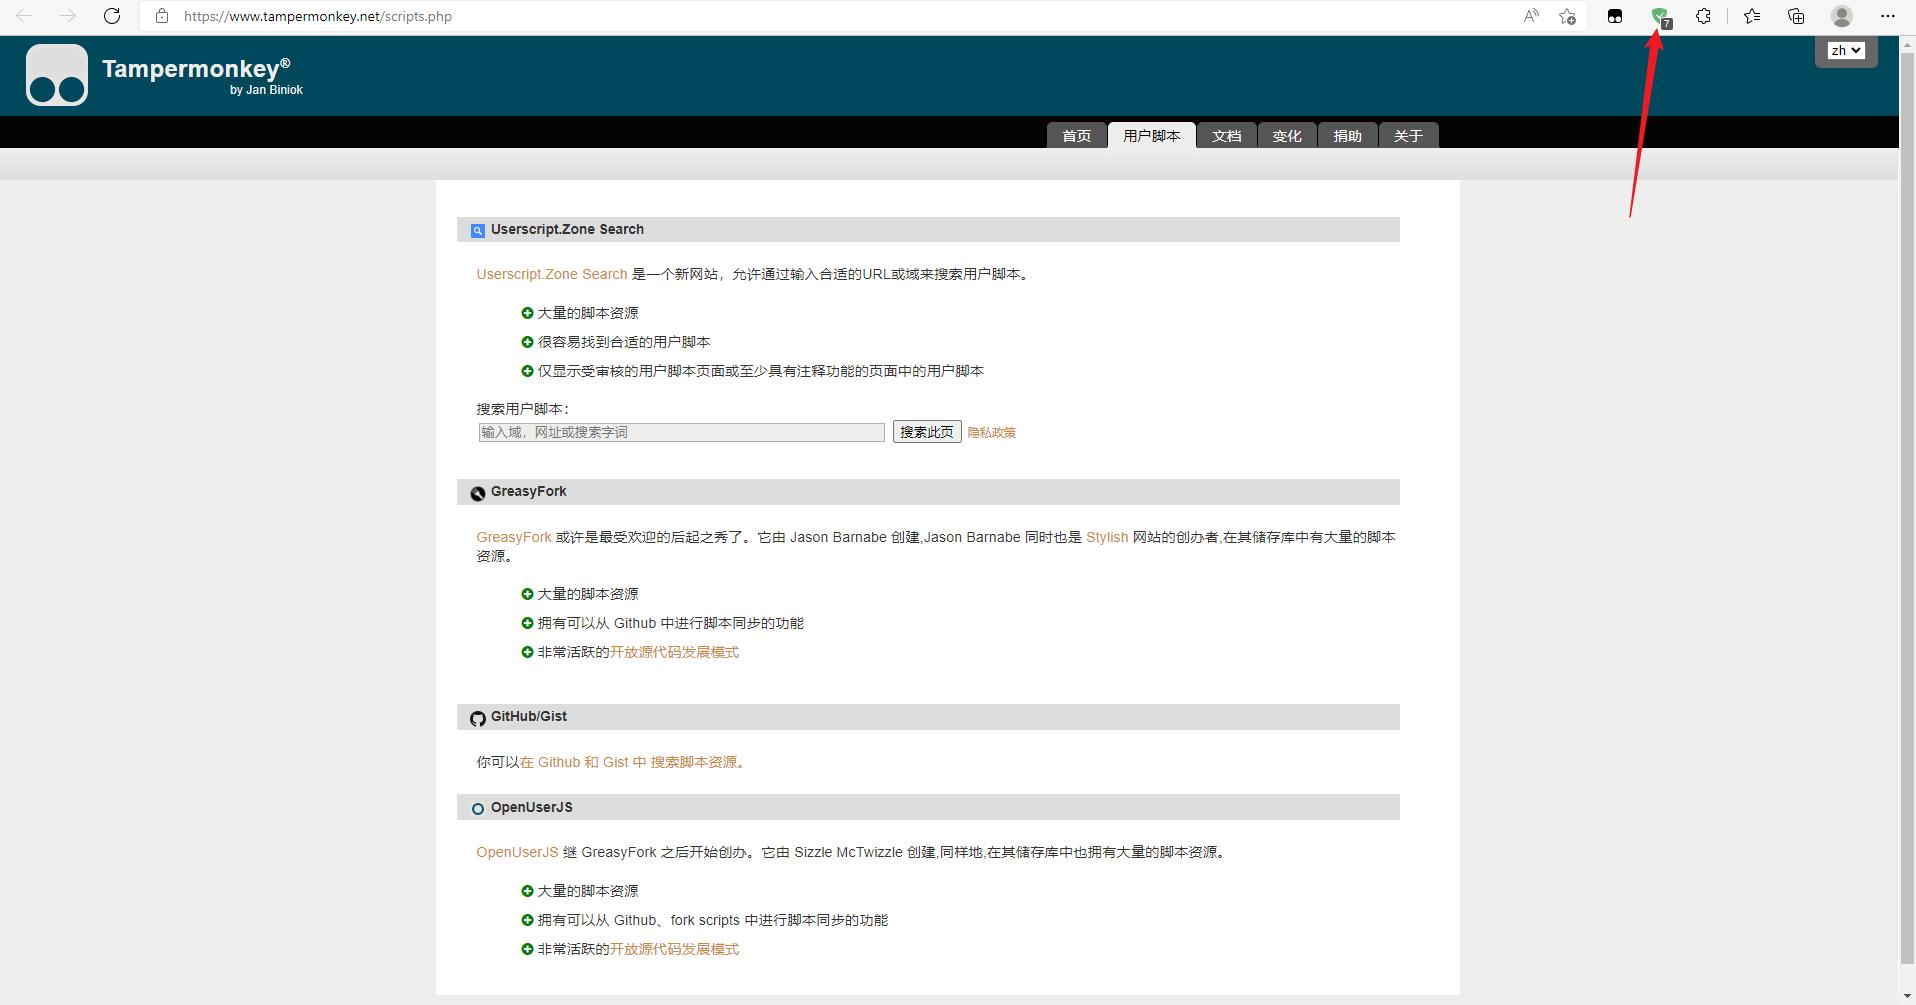Open the 隐私政策 link

coord(991,433)
